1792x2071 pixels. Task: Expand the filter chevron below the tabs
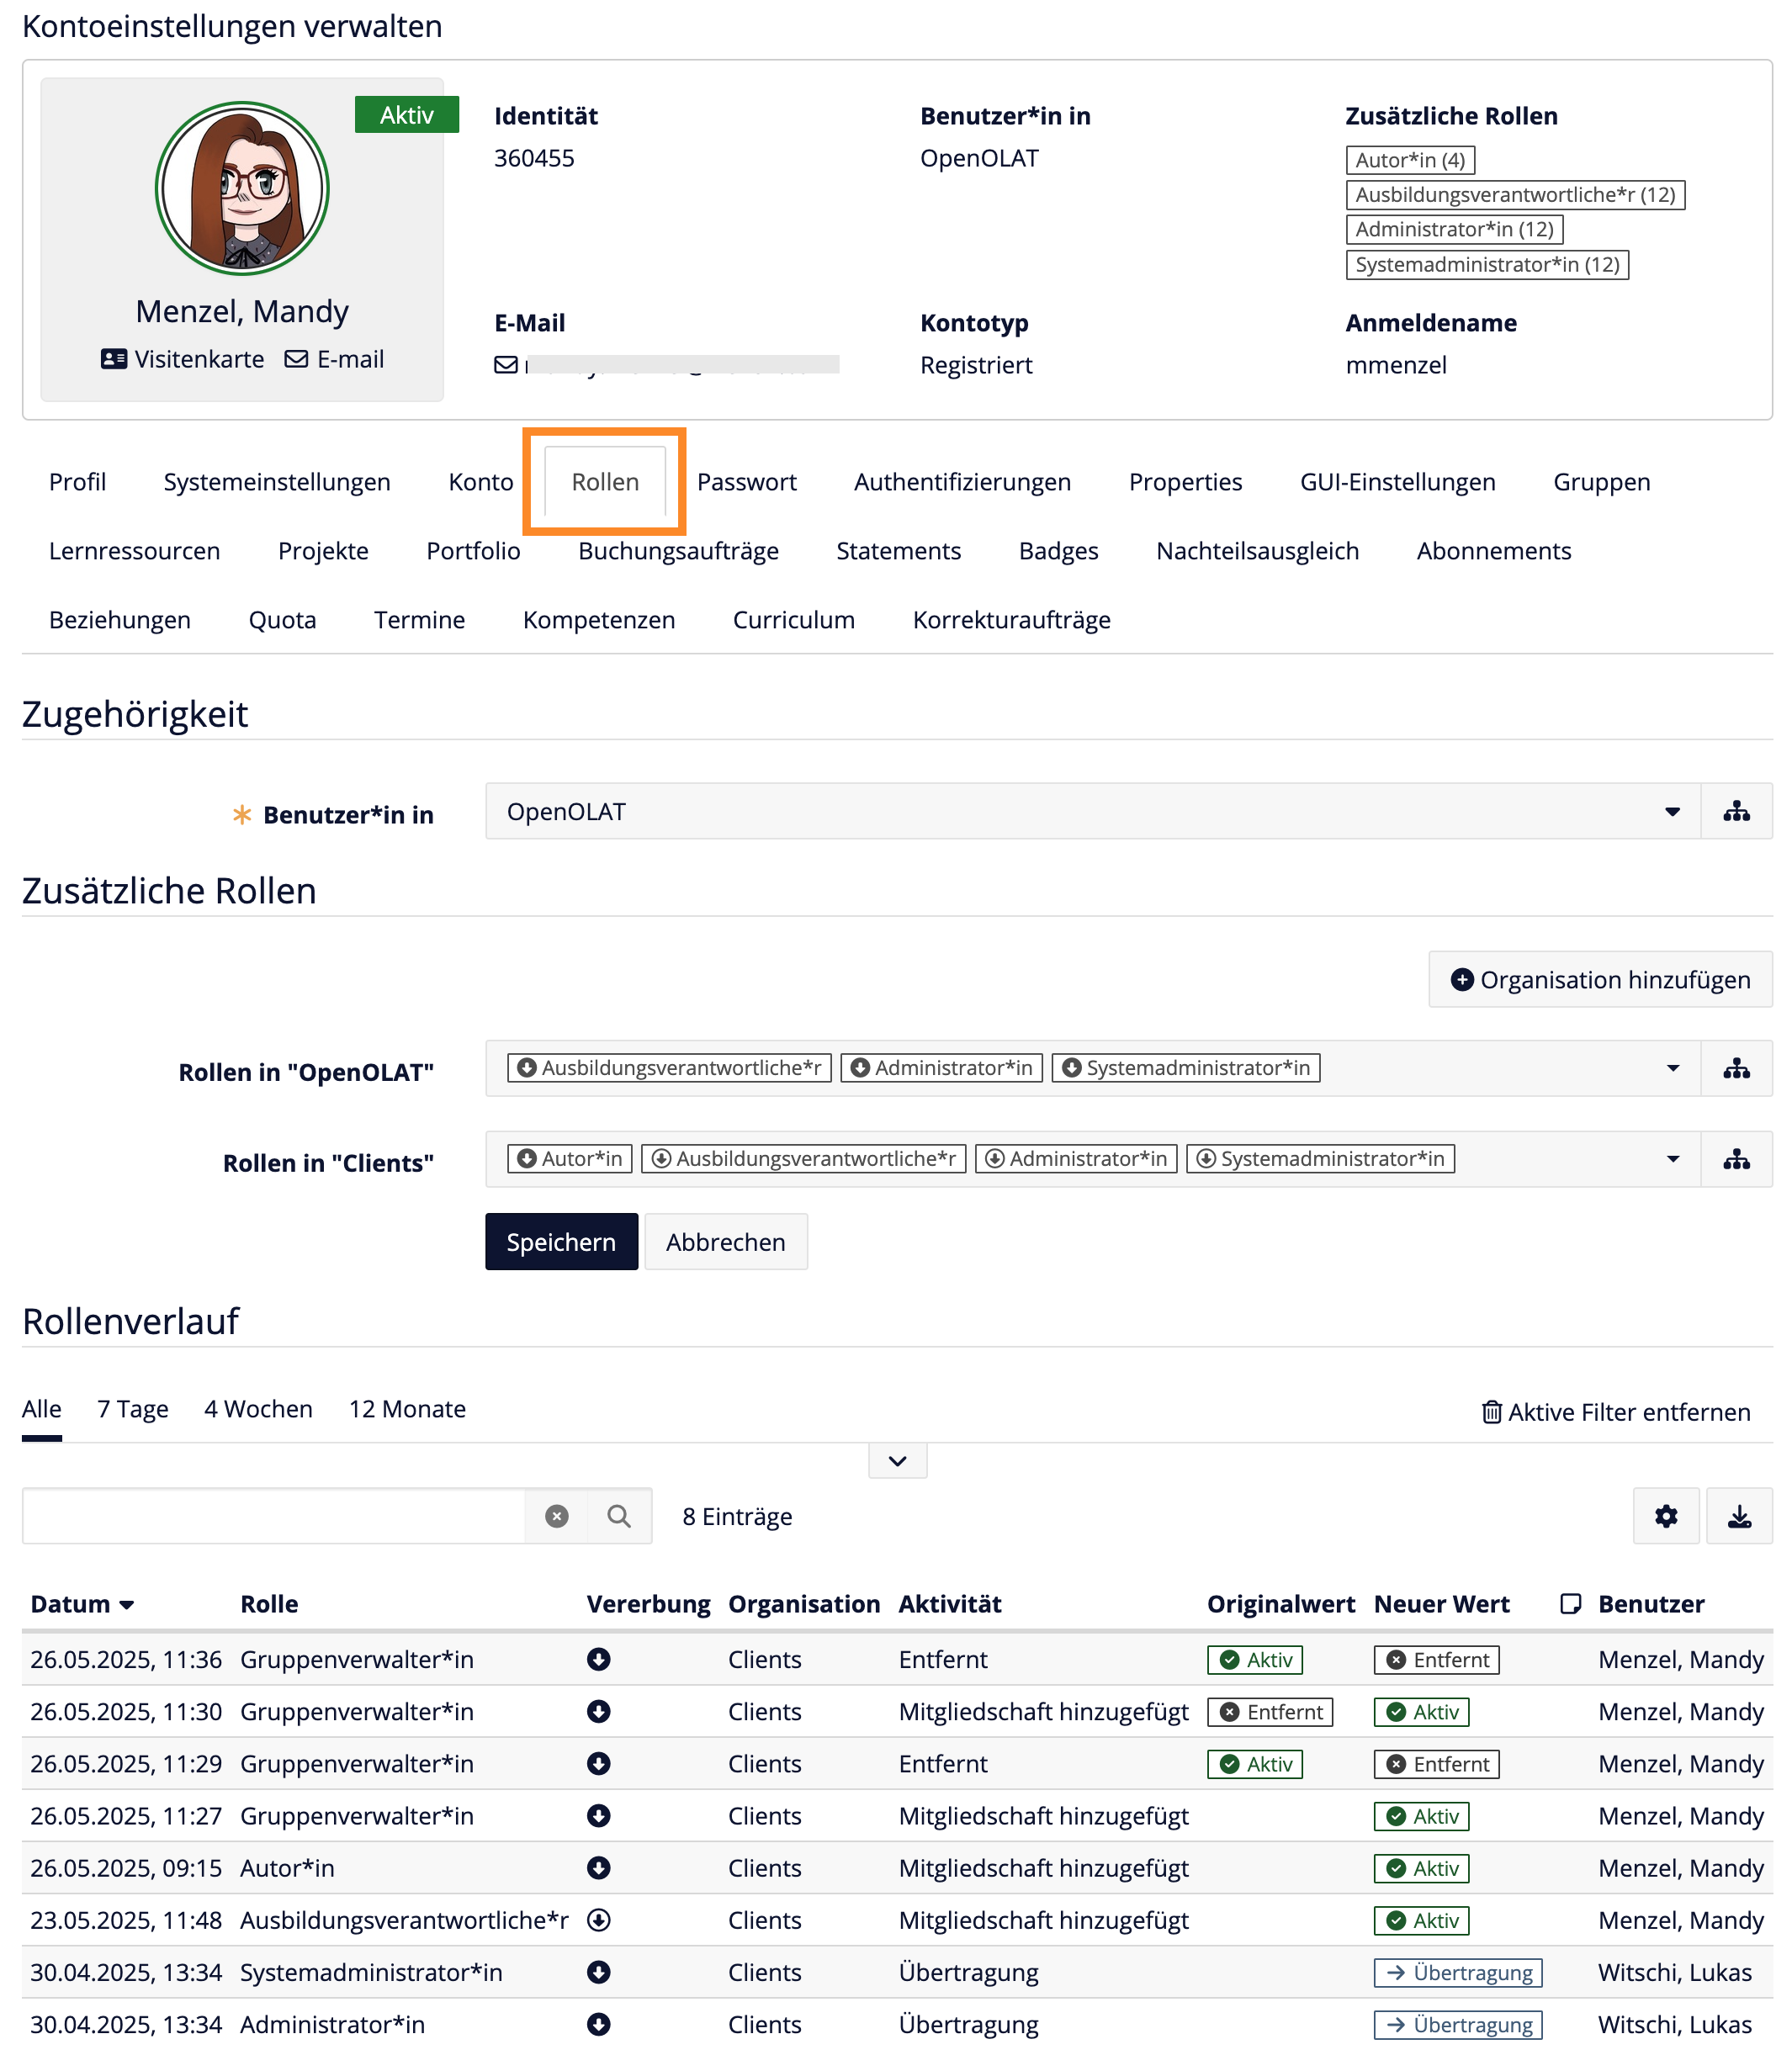click(897, 1461)
